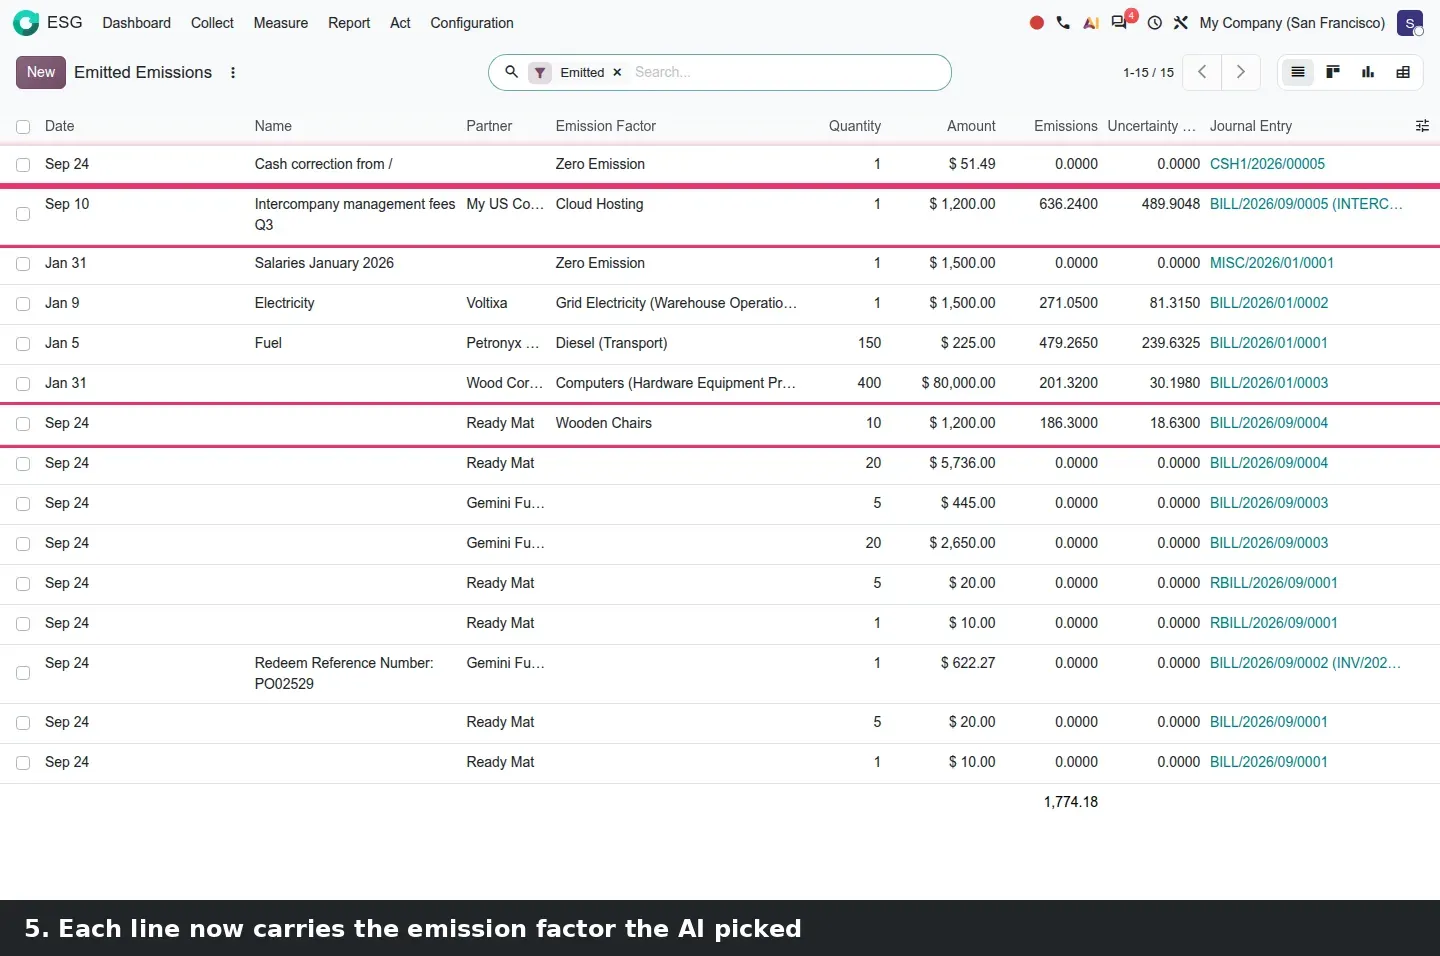Go to previous page of records

tap(1202, 72)
